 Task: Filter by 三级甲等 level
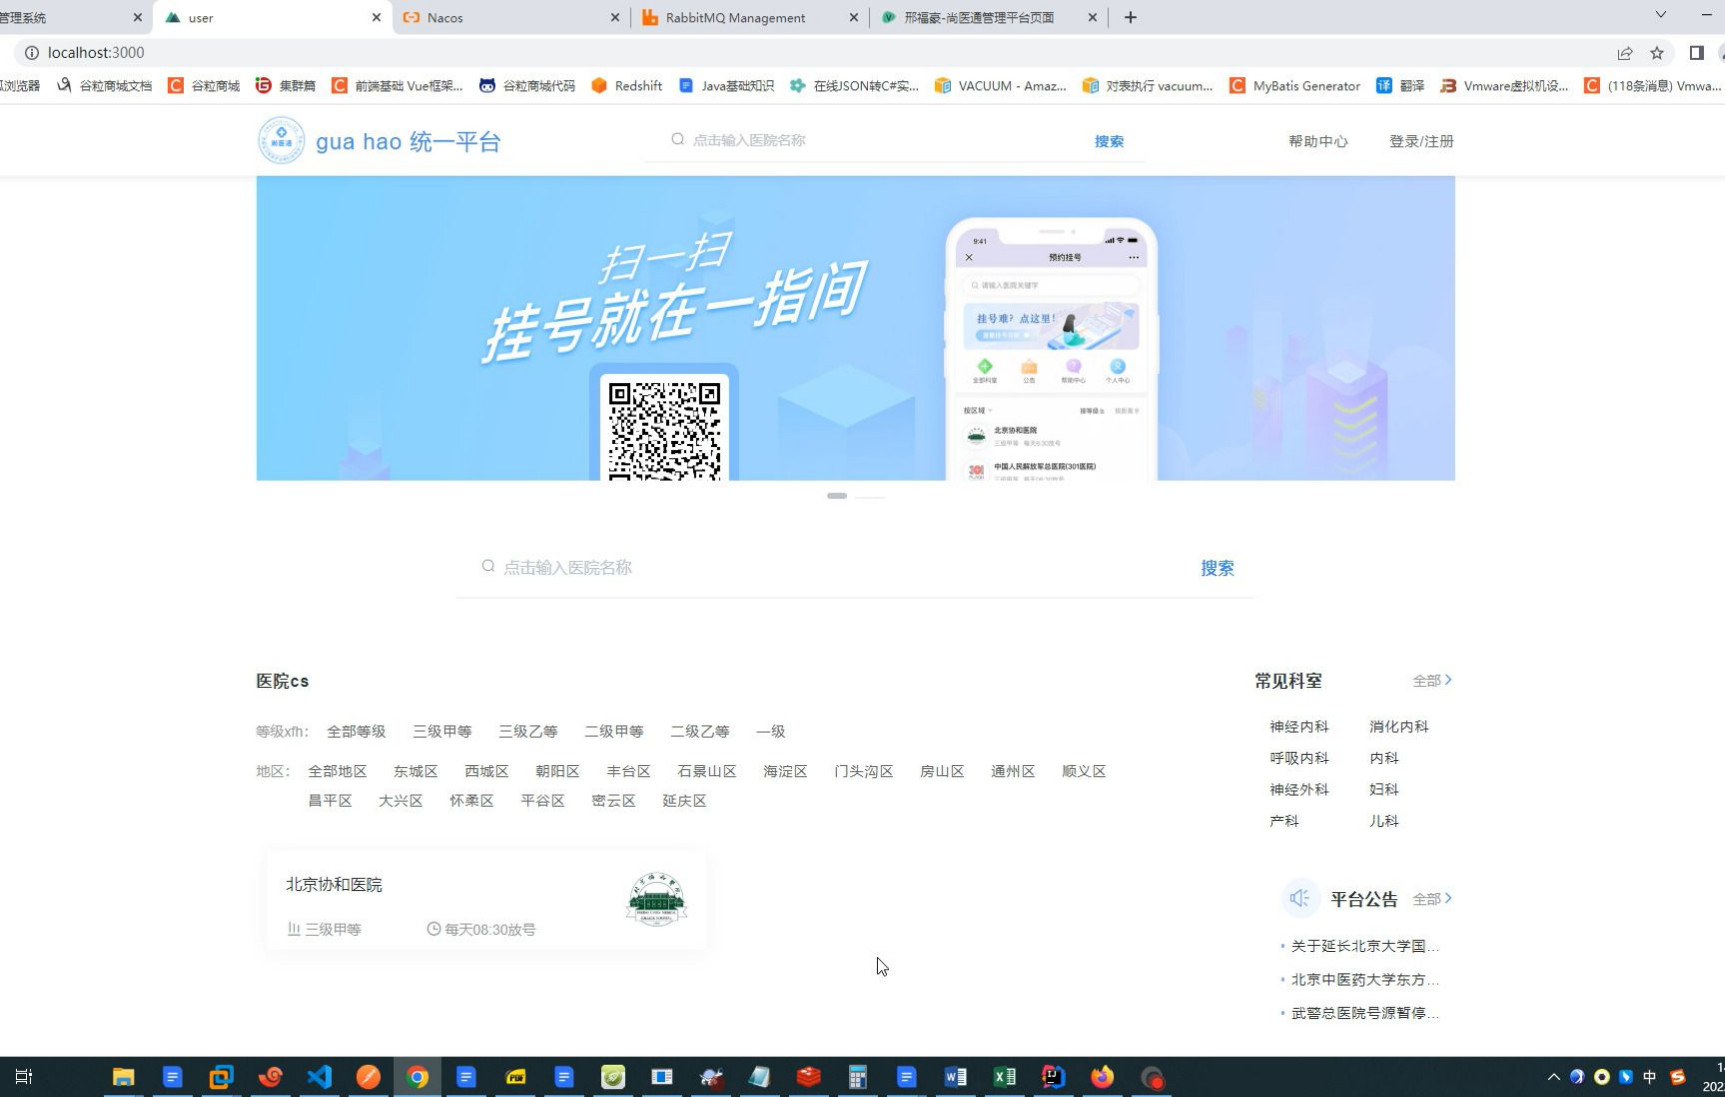442,731
